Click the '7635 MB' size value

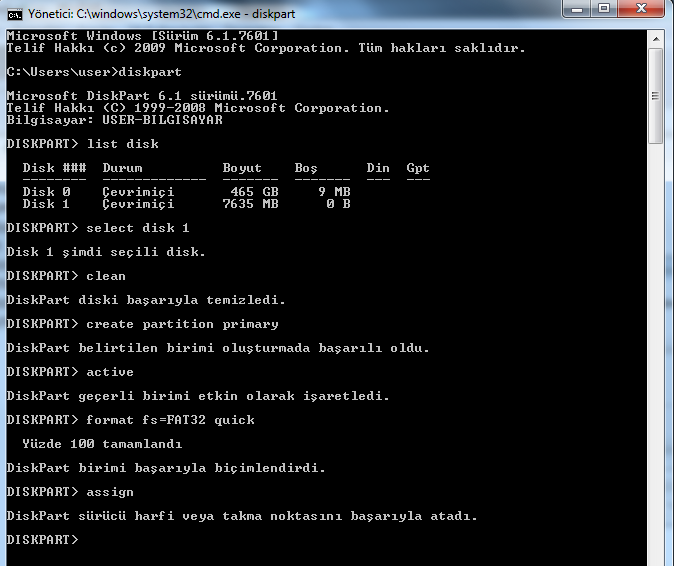(251, 204)
